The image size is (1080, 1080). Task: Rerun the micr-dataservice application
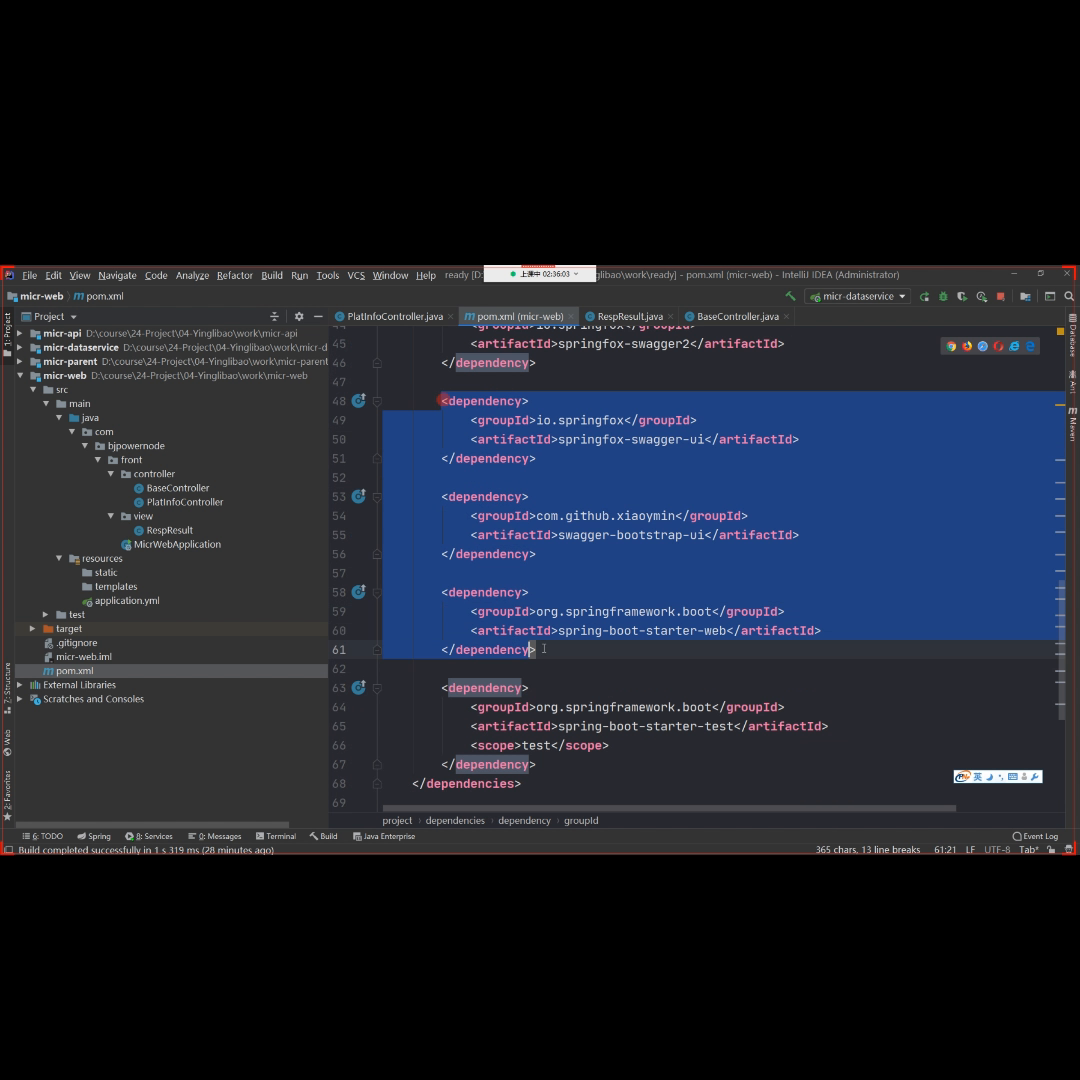pos(924,297)
